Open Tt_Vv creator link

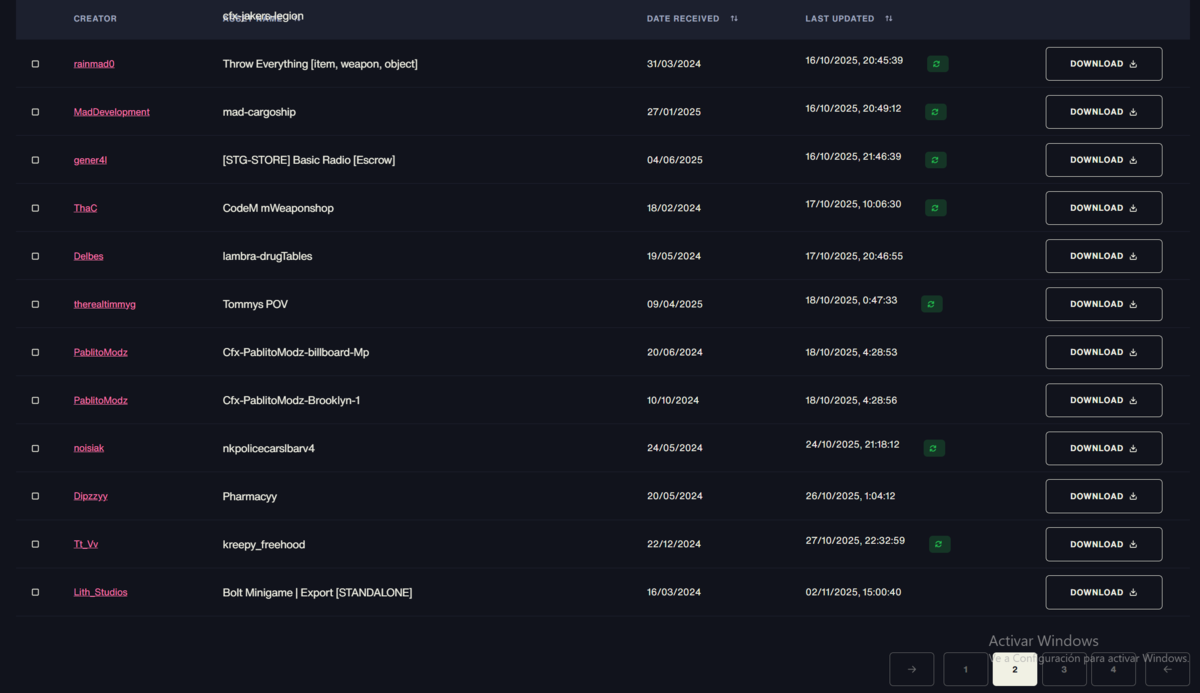point(86,544)
